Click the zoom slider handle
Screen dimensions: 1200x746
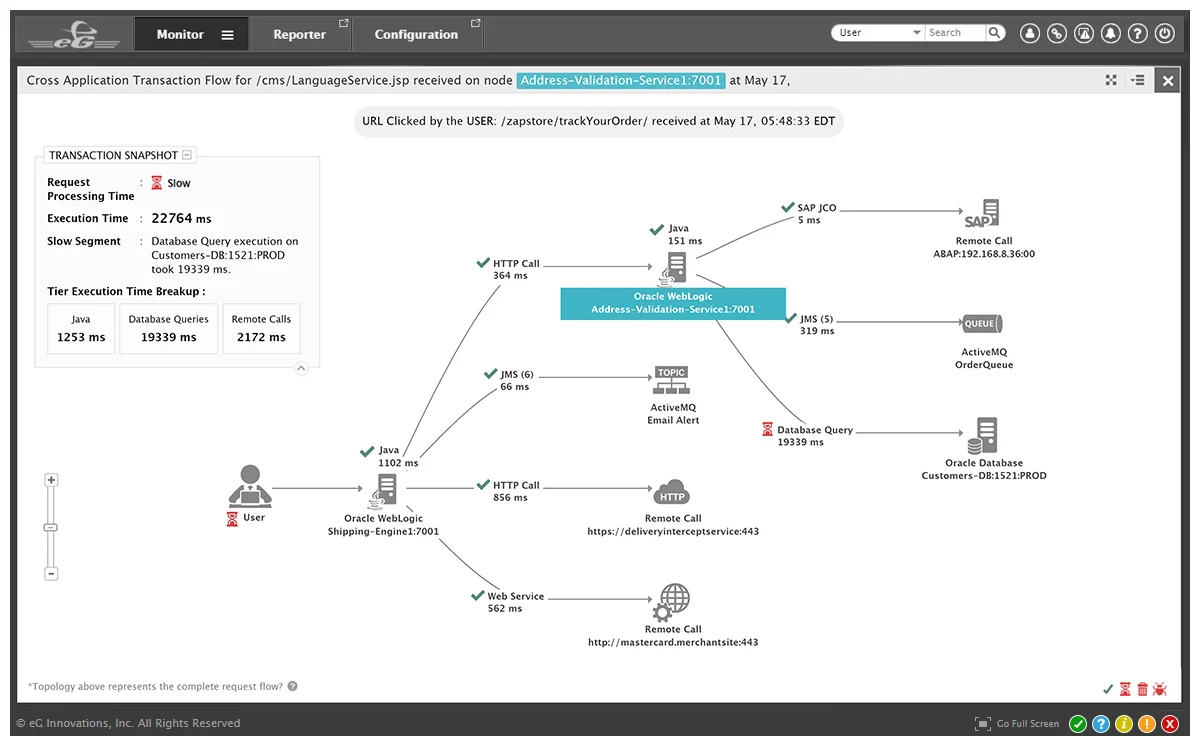click(52, 527)
